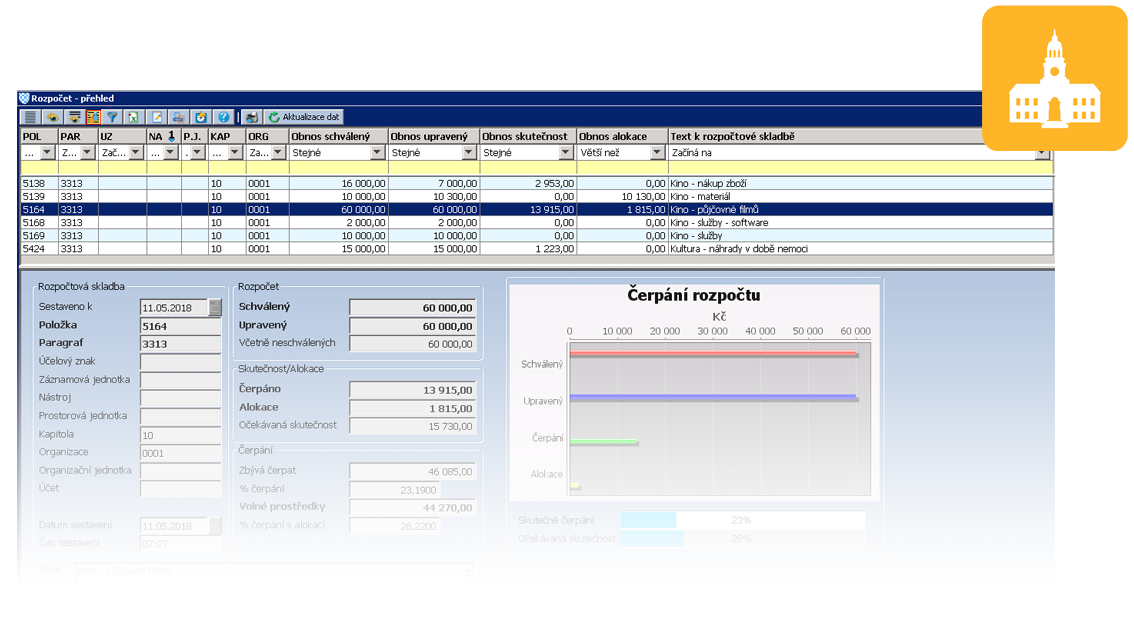The width and height of the screenshot is (1134, 624).
Task: Open the KAP column filter dropdown
Action: point(234,153)
